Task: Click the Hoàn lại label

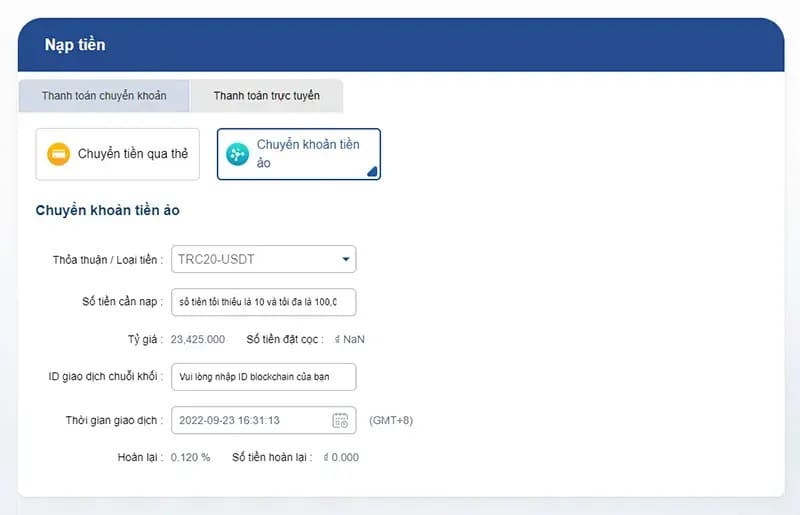Action: (x=140, y=457)
